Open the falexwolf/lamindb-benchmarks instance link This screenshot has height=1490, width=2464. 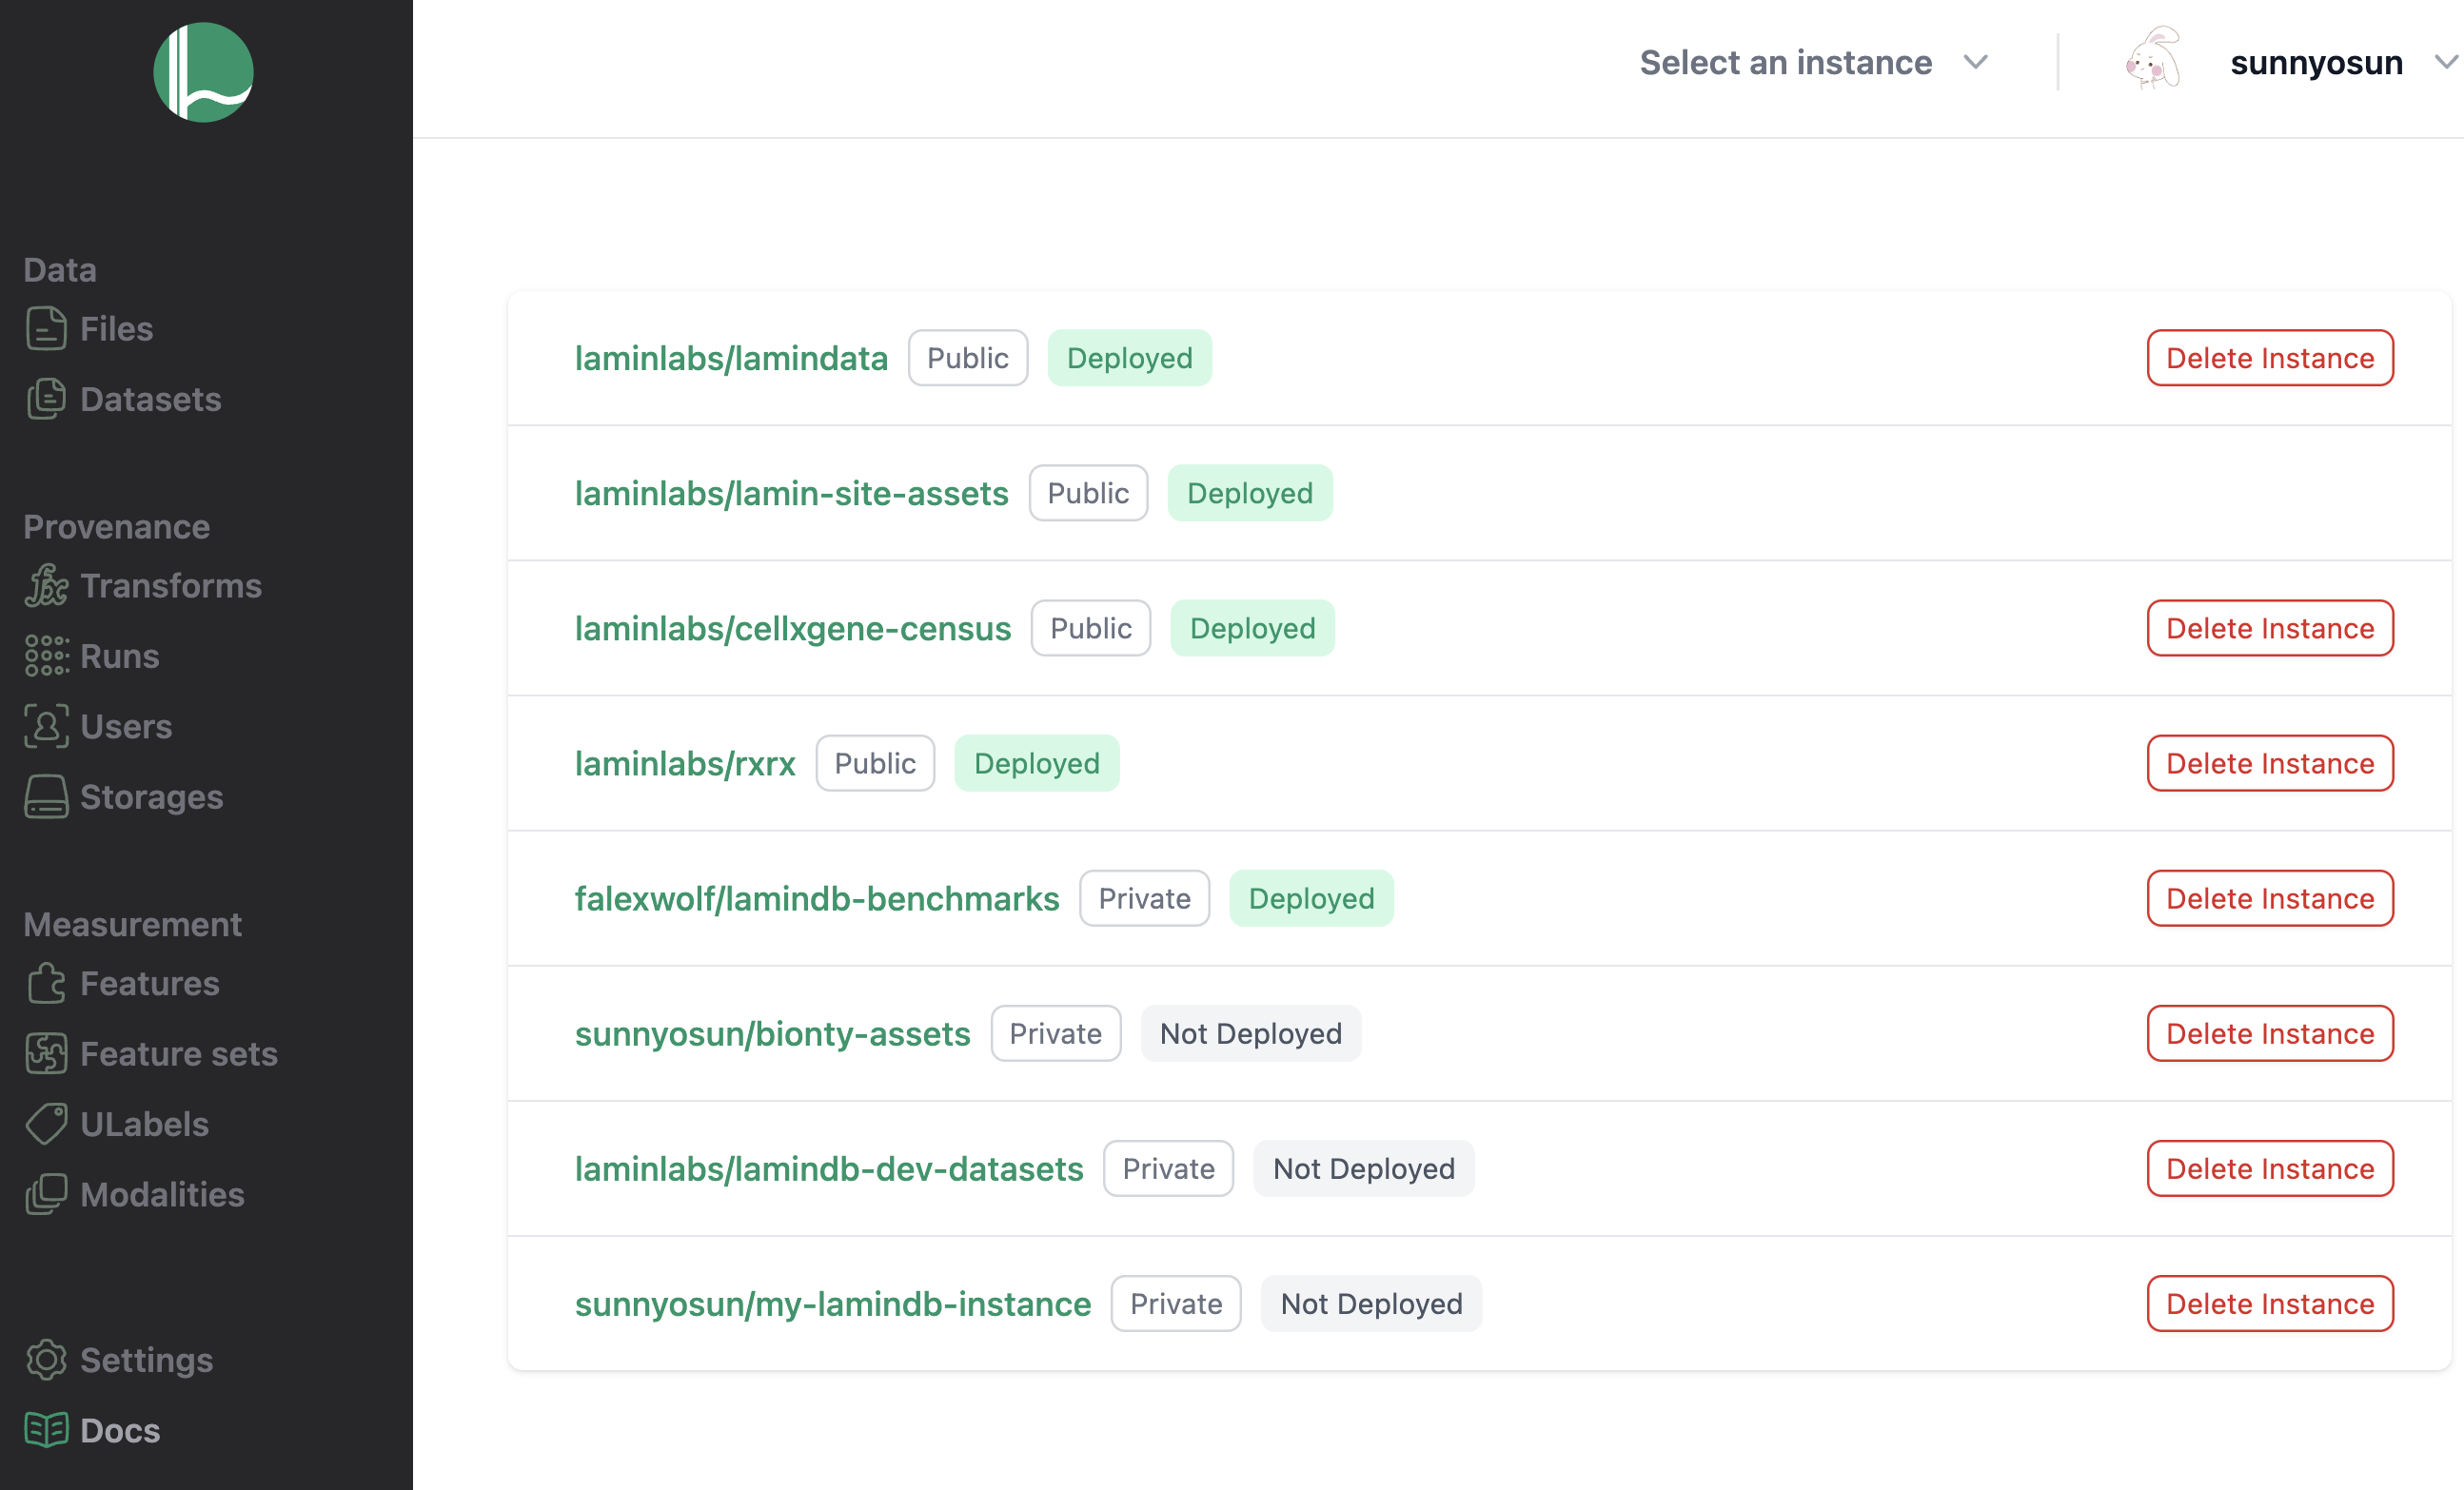(x=816, y=898)
